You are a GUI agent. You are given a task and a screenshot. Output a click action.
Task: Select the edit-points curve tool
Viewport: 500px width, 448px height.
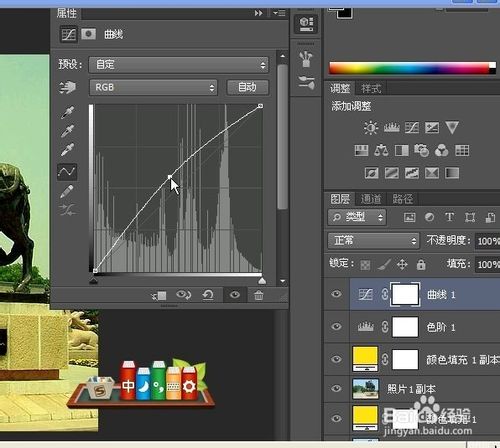coord(67,172)
